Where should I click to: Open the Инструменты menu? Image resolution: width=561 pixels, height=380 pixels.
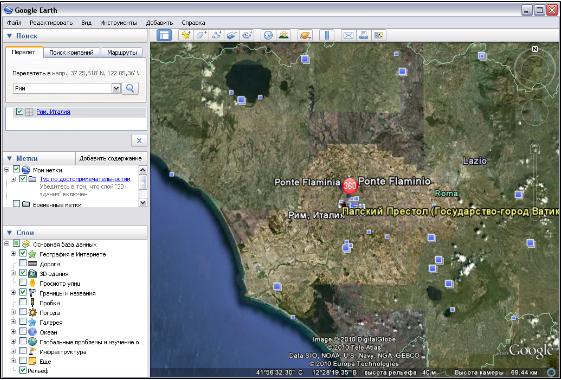[x=119, y=23]
